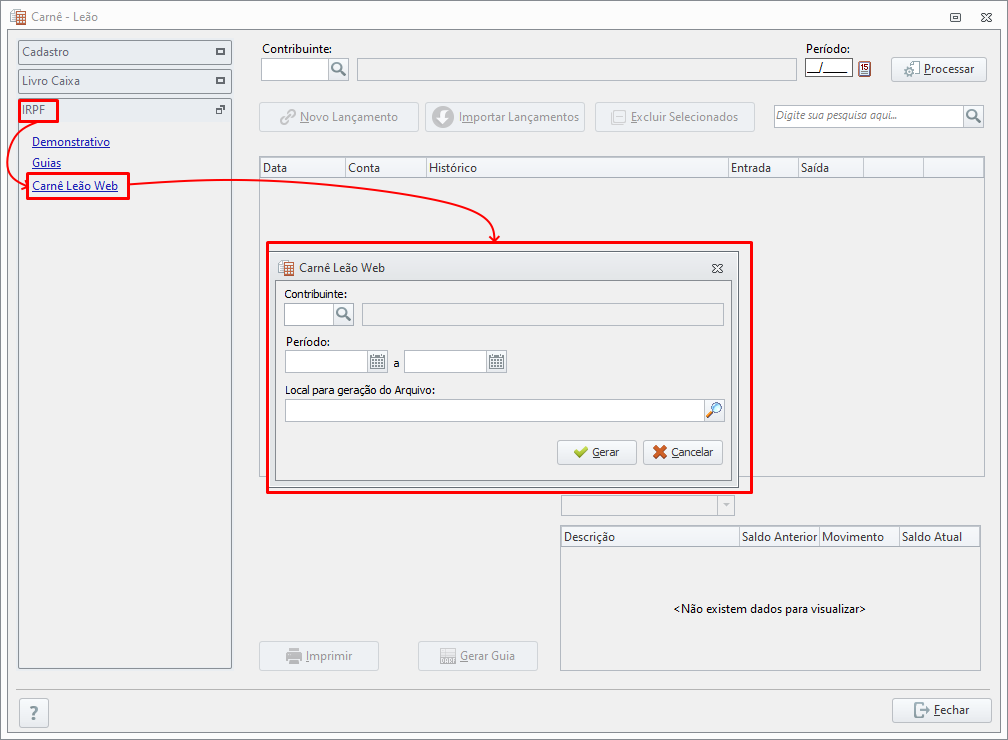Open help with the question mark button
Screen dimensions: 1008x740
[x=34, y=712]
